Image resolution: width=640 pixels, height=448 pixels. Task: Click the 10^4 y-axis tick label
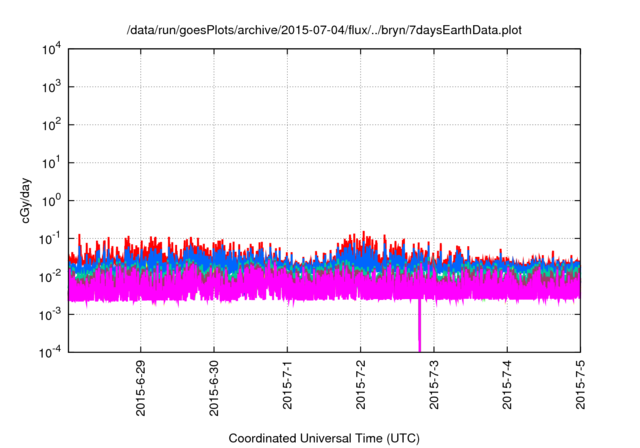click(51, 49)
